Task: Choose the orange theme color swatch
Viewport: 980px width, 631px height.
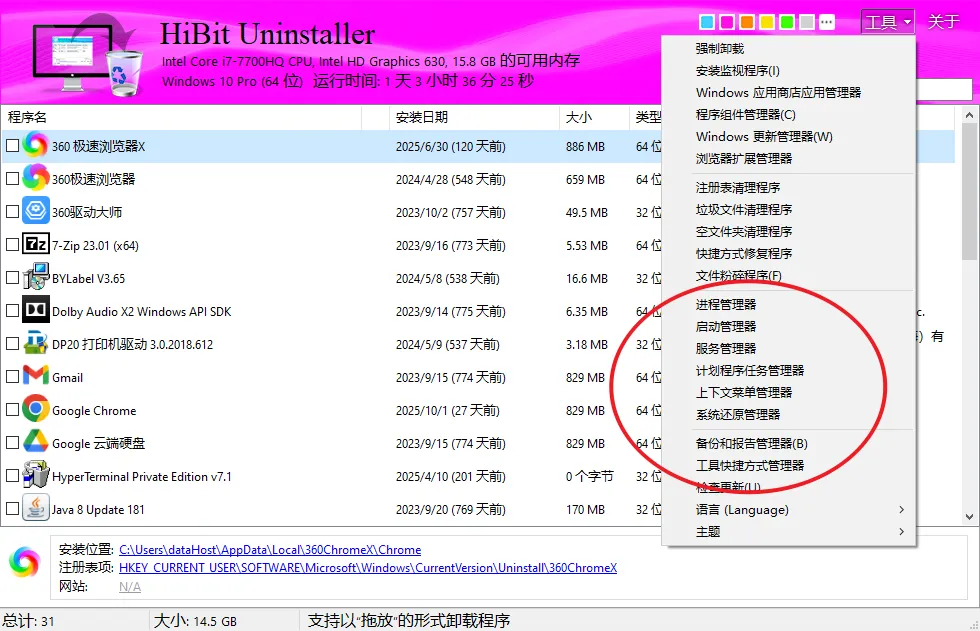Action: (747, 22)
